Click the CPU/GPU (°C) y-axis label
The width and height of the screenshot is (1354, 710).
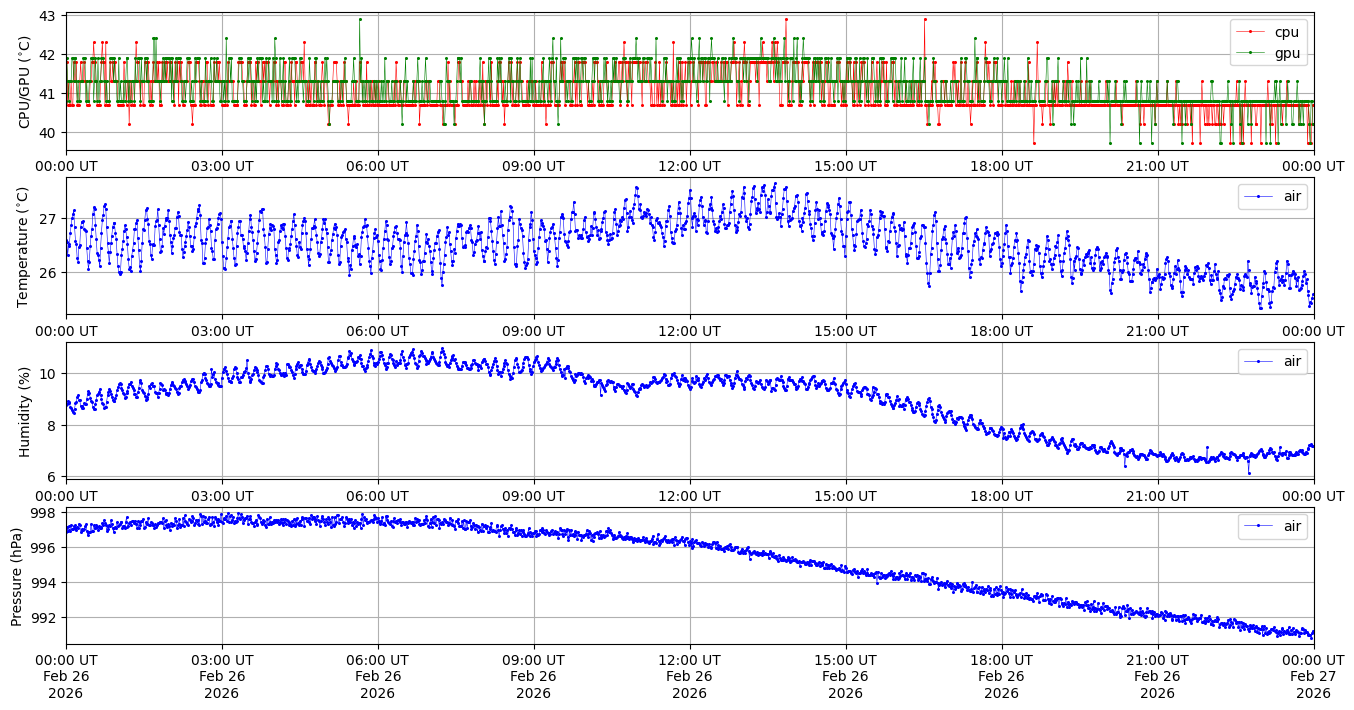click(x=24, y=82)
